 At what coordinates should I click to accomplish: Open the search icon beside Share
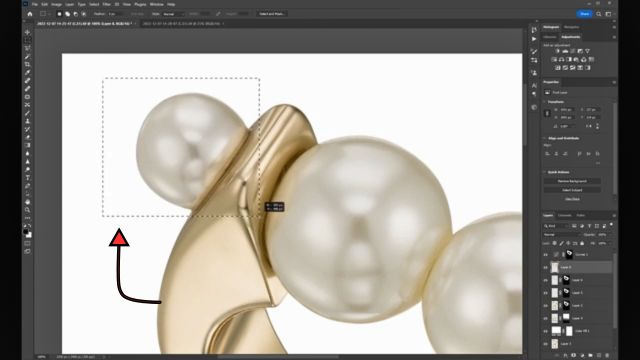click(598, 14)
